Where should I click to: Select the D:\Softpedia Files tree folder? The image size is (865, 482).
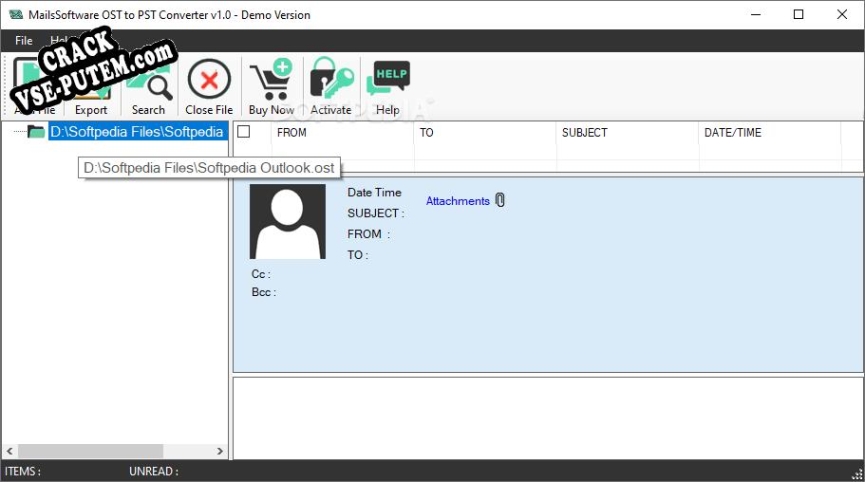(x=137, y=132)
